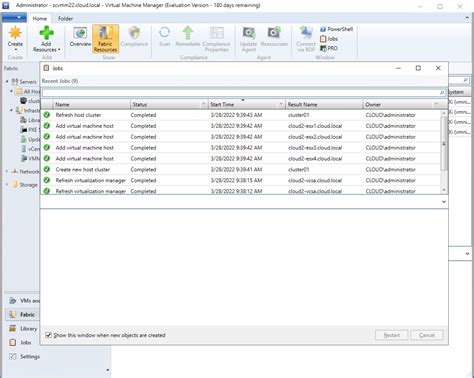Open the Settings workspace
This screenshot has width=474, height=378.
point(24,356)
